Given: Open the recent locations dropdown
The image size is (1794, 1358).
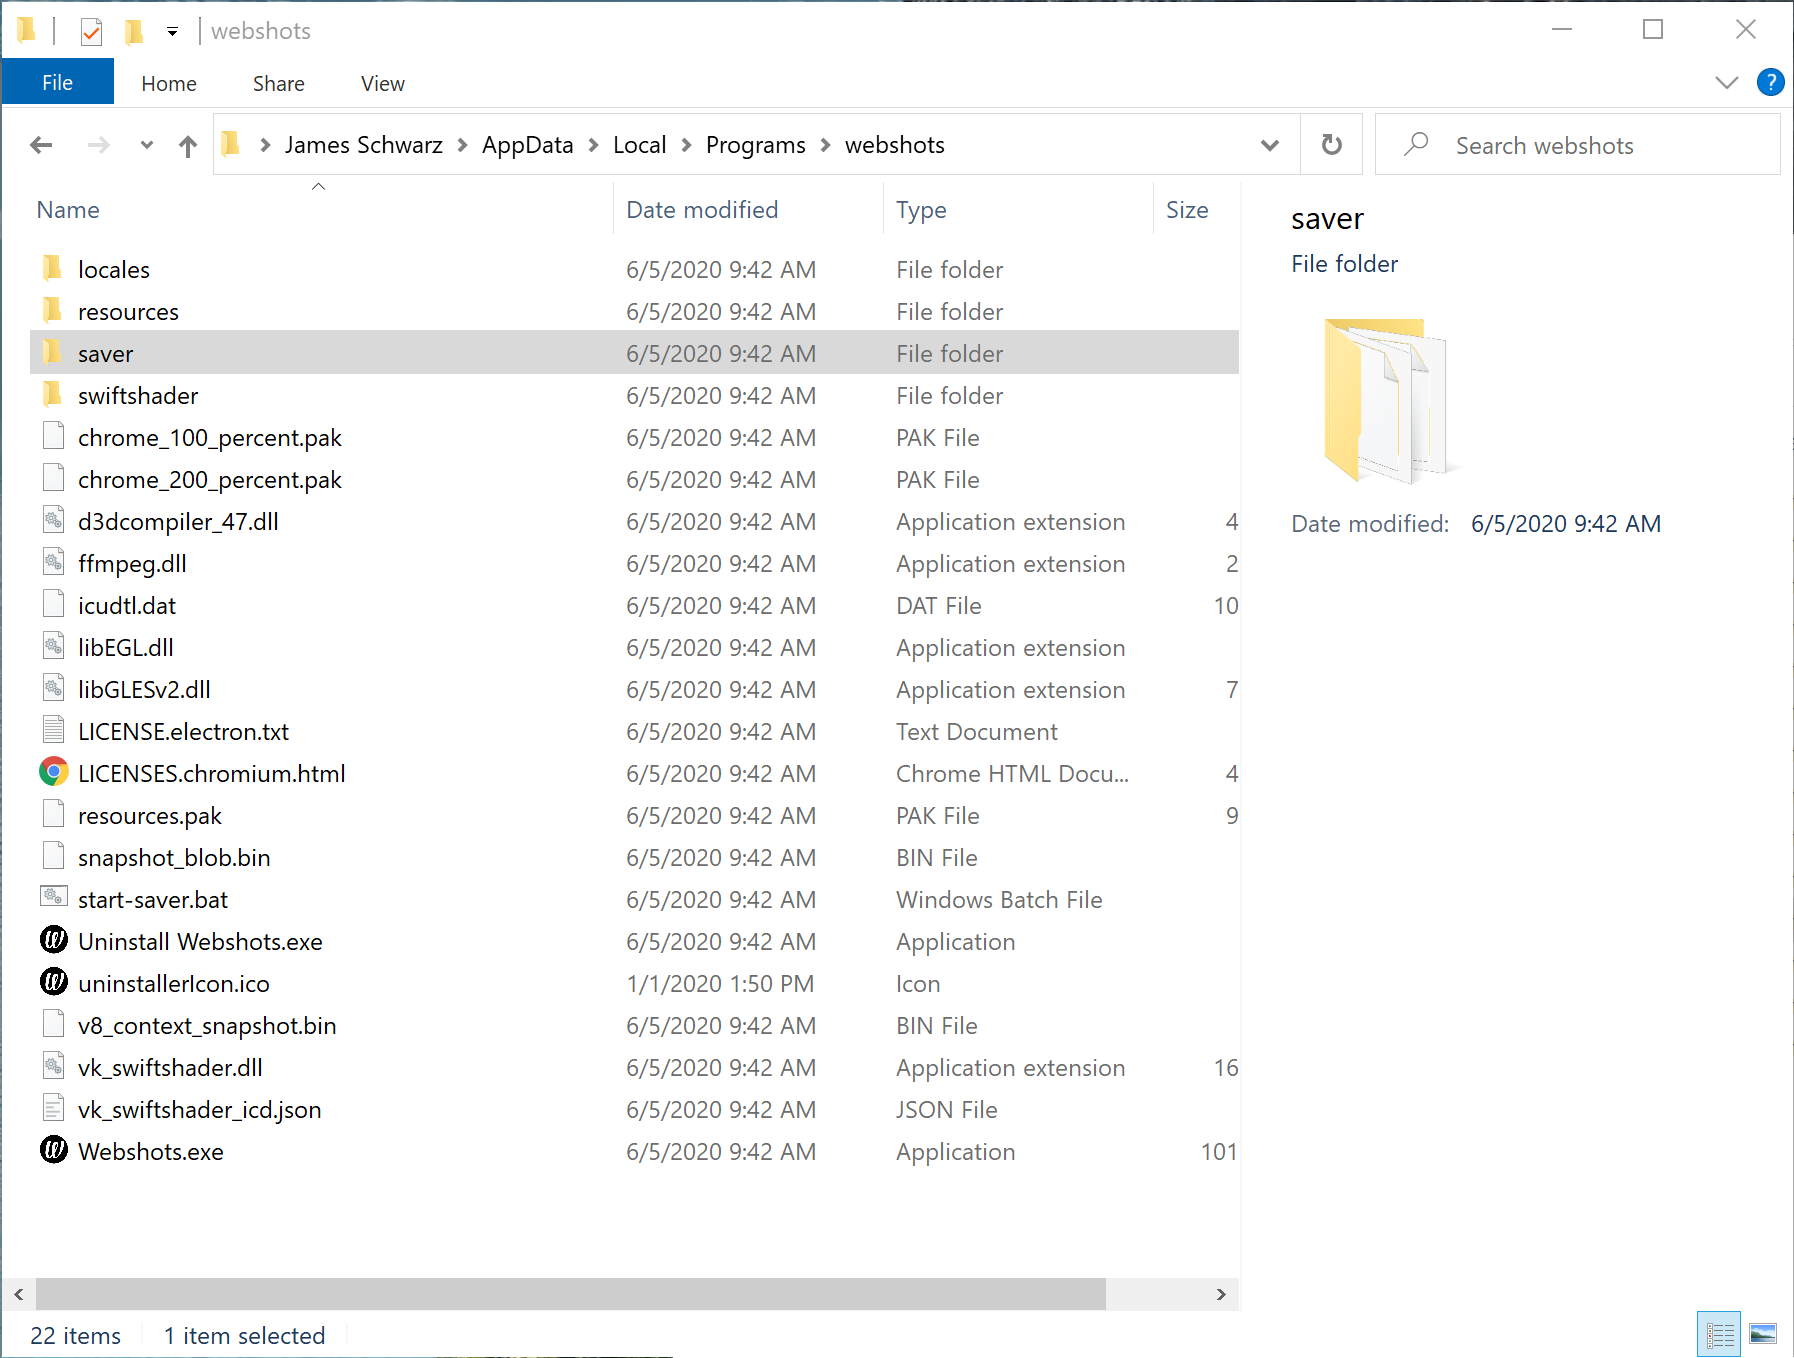Looking at the screenshot, I should tap(147, 146).
